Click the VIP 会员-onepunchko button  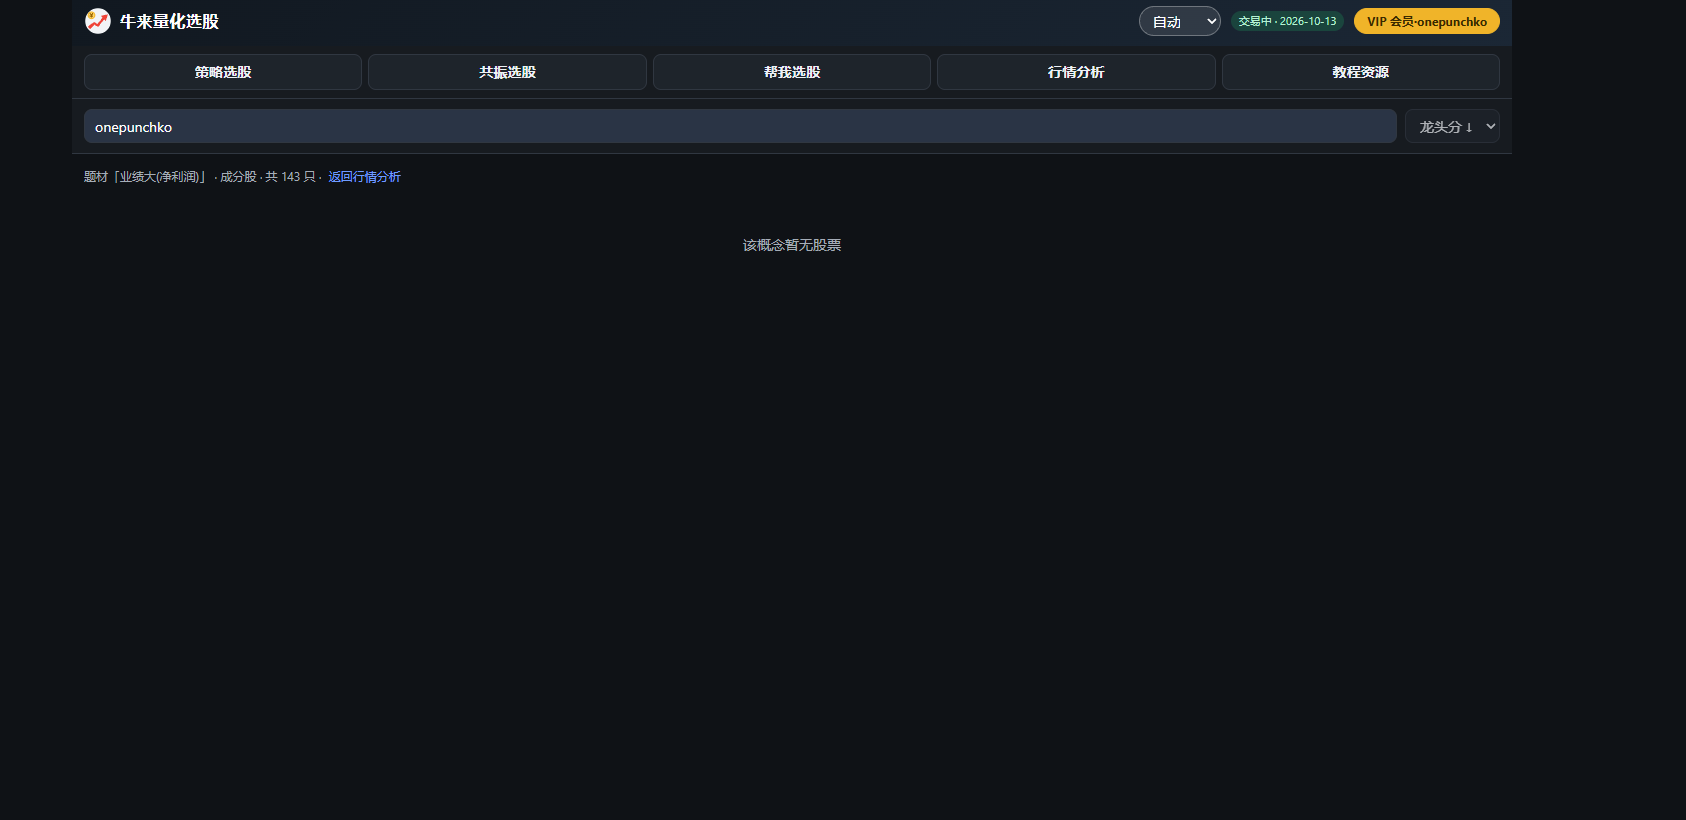[x=1427, y=21]
